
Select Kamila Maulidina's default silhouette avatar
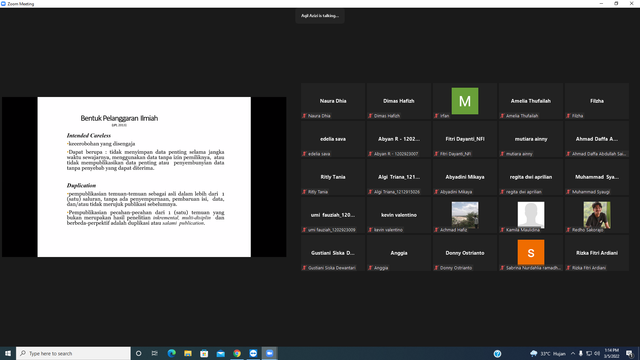click(531, 215)
